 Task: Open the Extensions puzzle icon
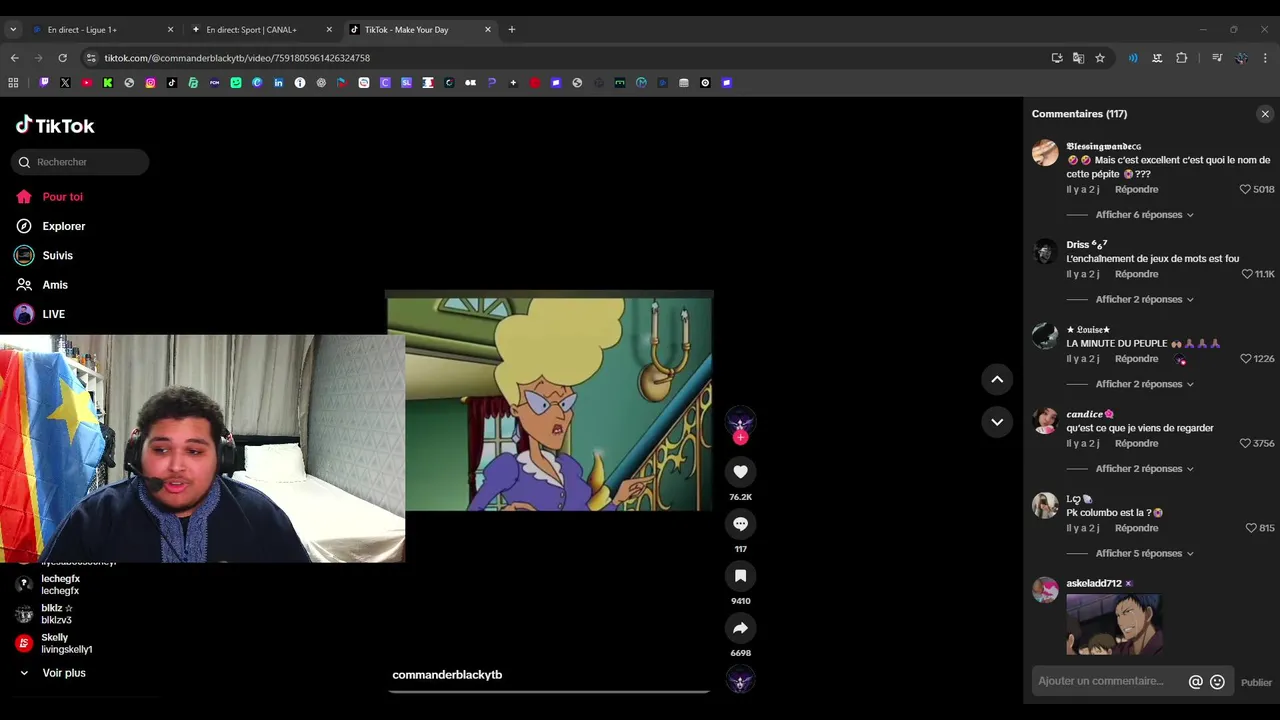(x=1181, y=58)
